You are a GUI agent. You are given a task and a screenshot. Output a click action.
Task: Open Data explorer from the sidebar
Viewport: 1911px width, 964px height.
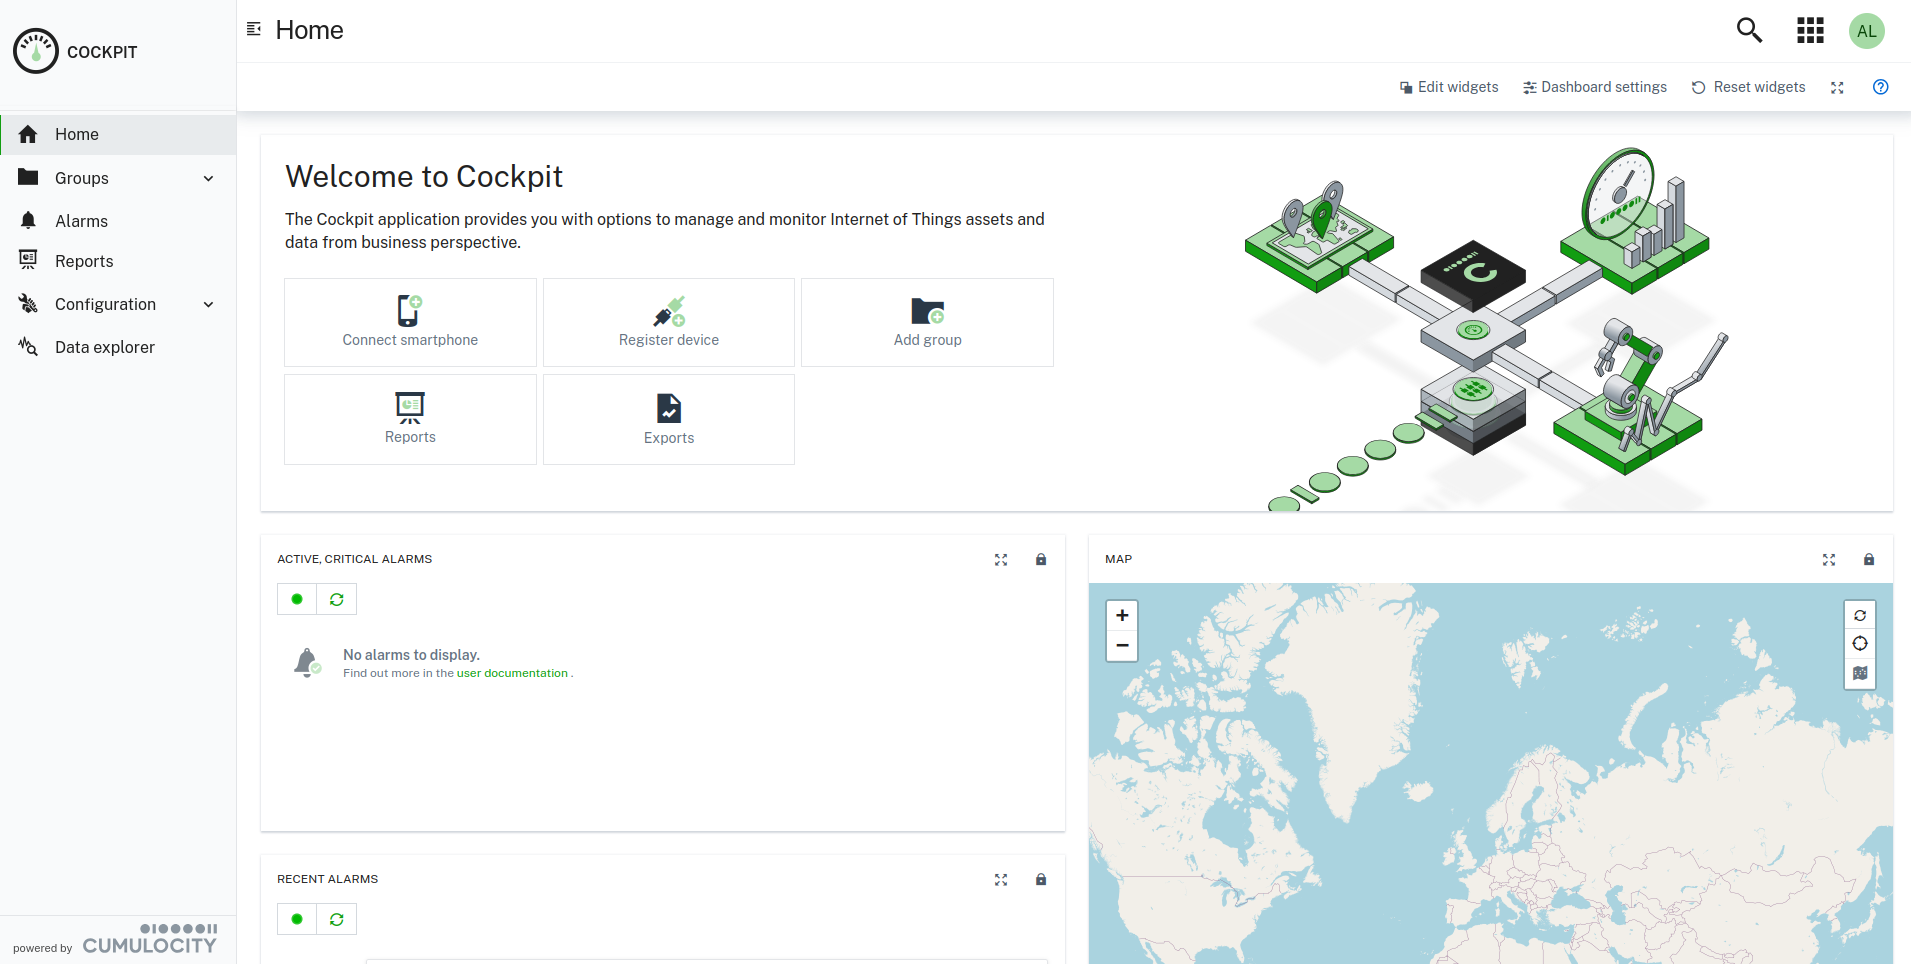[104, 347]
